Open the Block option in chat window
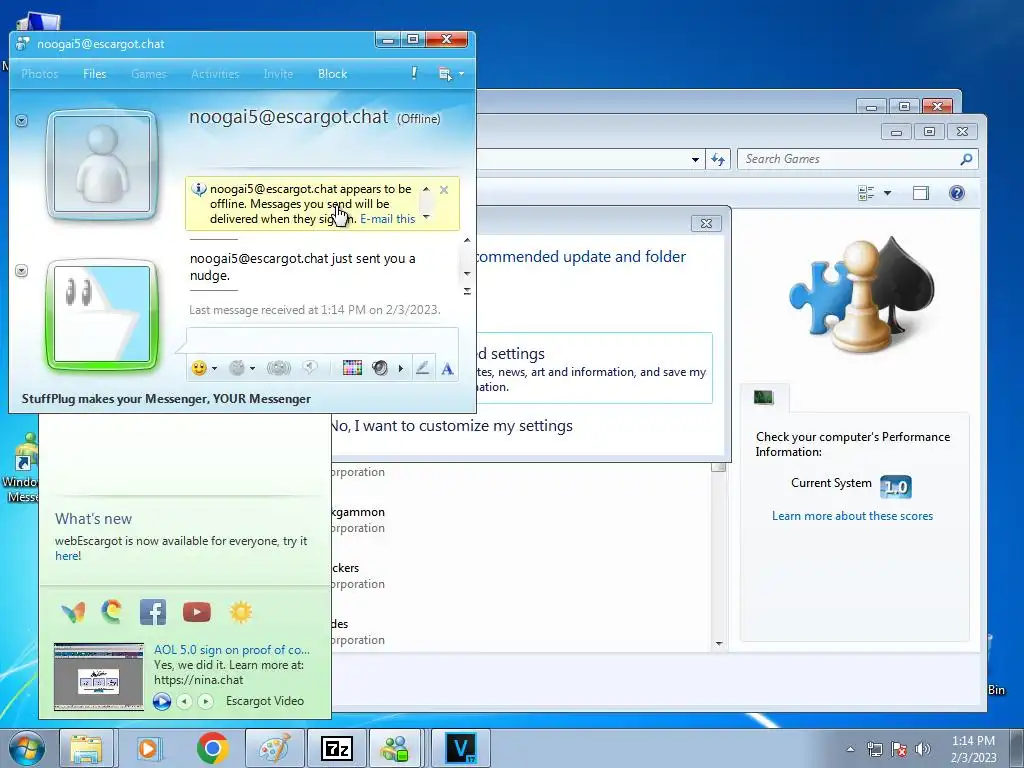The width and height of the screenshot is (1024, 768). [332, 74]
